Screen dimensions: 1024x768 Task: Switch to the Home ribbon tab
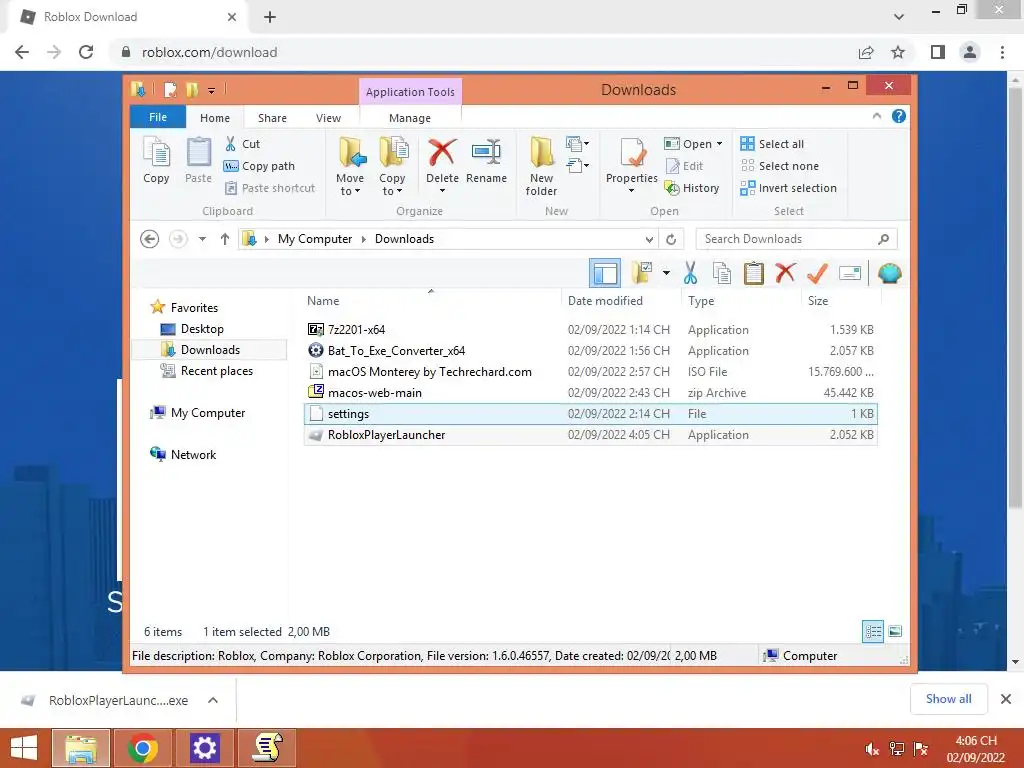point(215,118)
